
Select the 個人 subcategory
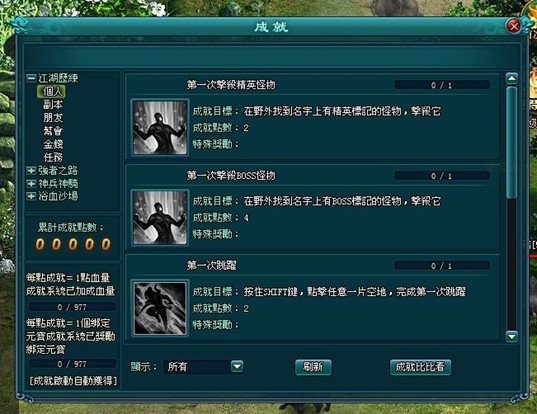(x=52, y=91)
